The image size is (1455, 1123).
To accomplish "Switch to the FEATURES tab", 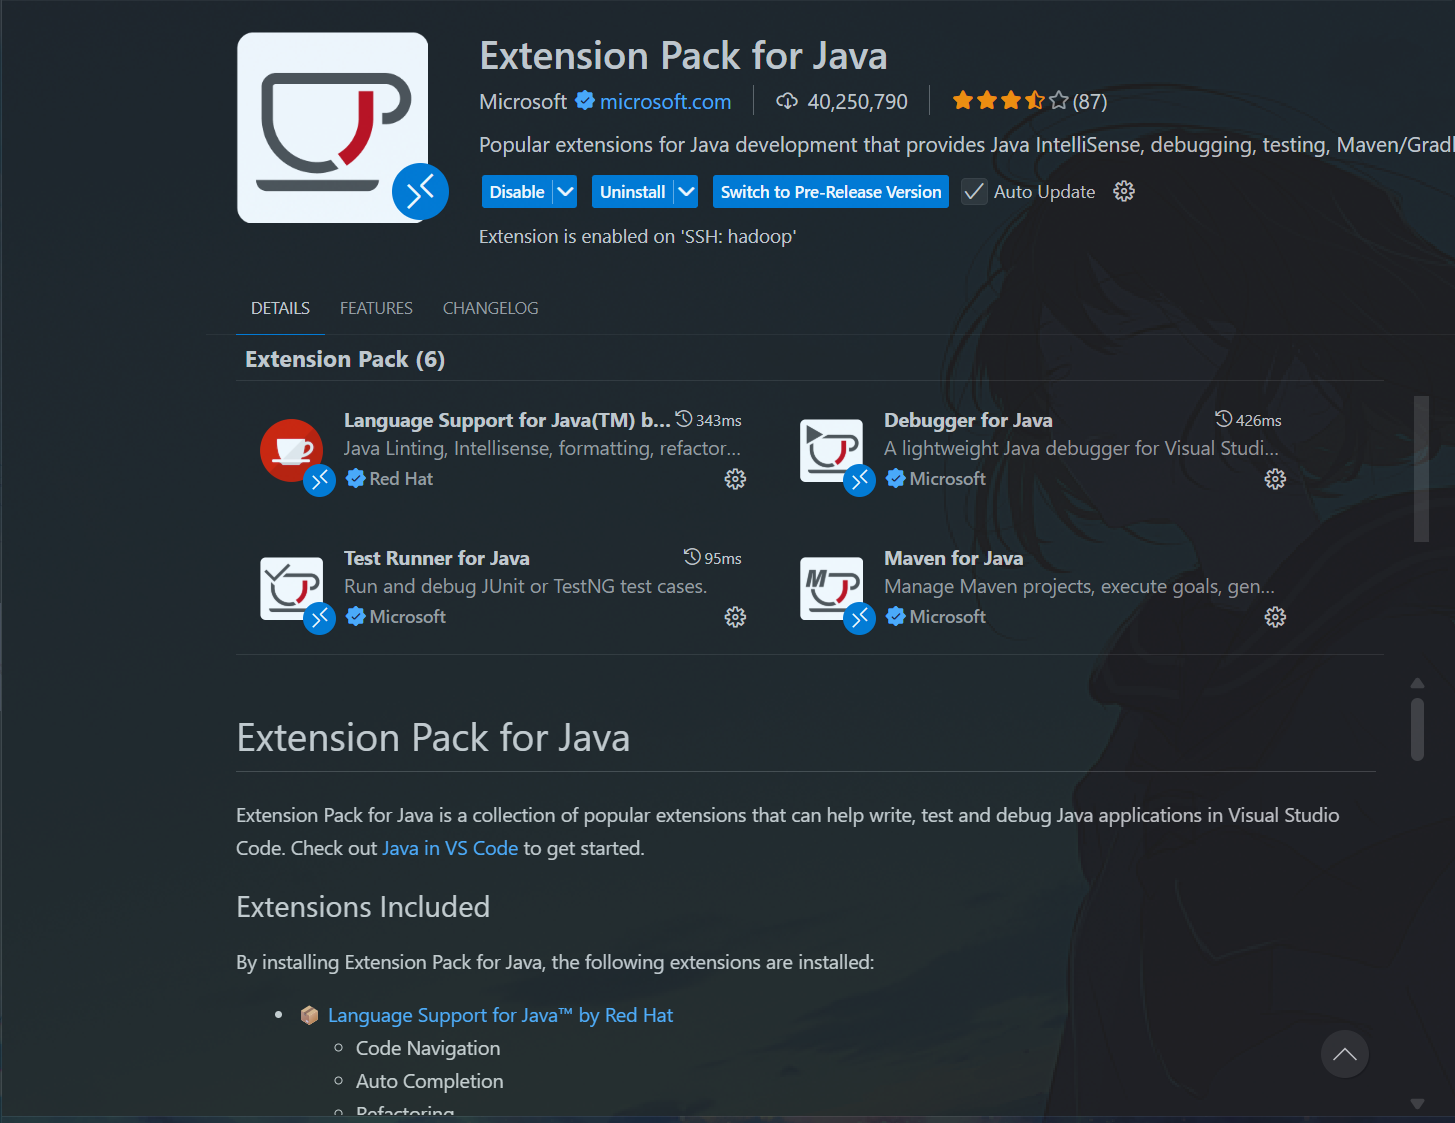I will point(376,308).
